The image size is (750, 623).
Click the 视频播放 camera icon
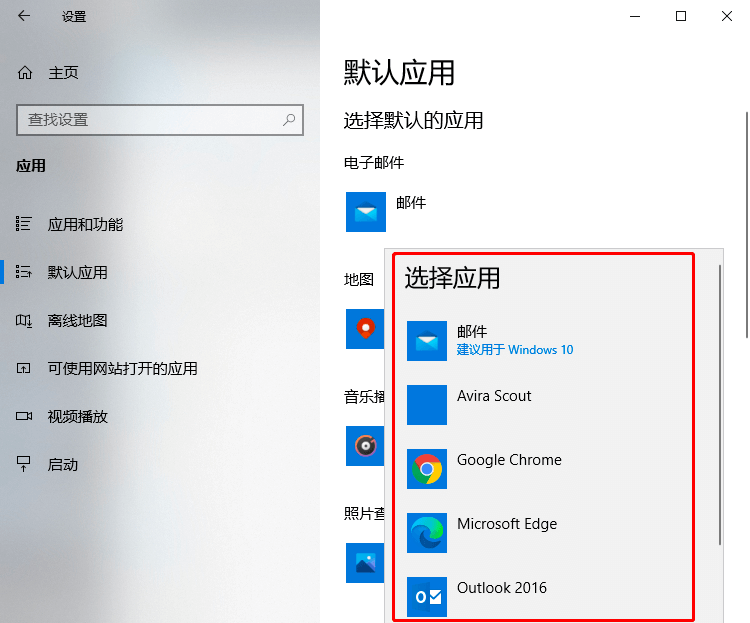[23, 416]
